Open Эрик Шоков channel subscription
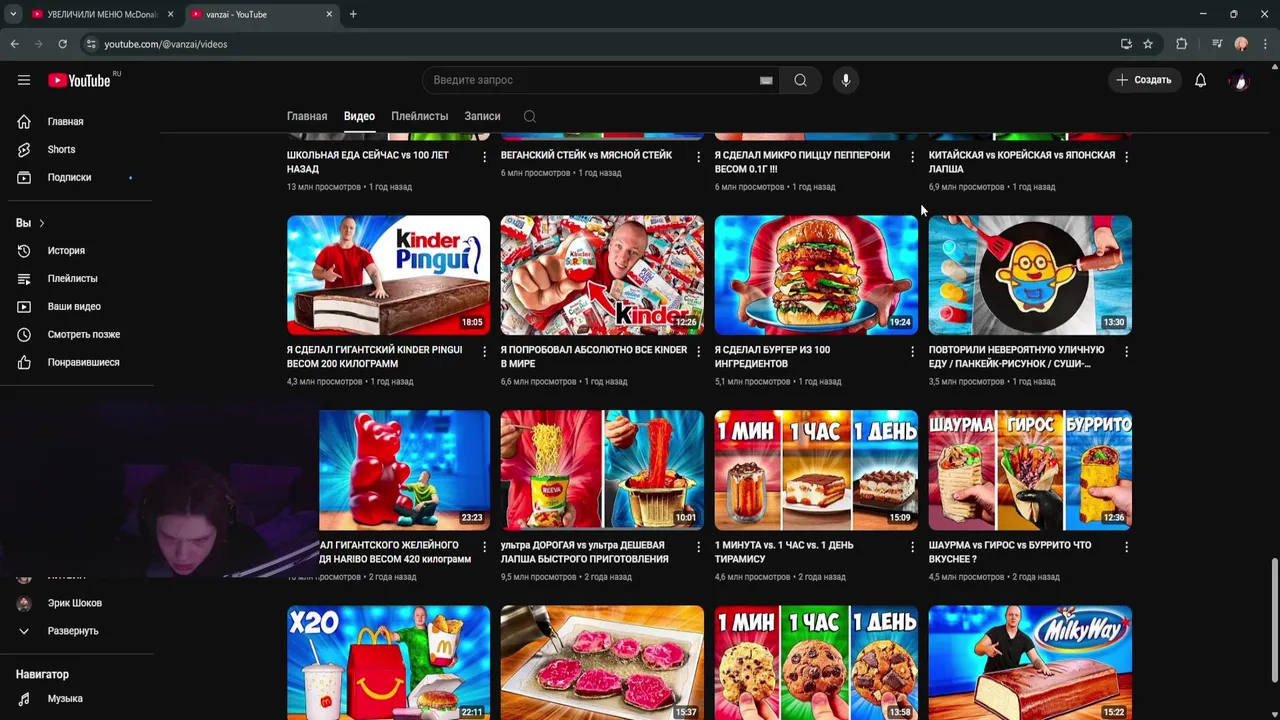 pos(77,603)
